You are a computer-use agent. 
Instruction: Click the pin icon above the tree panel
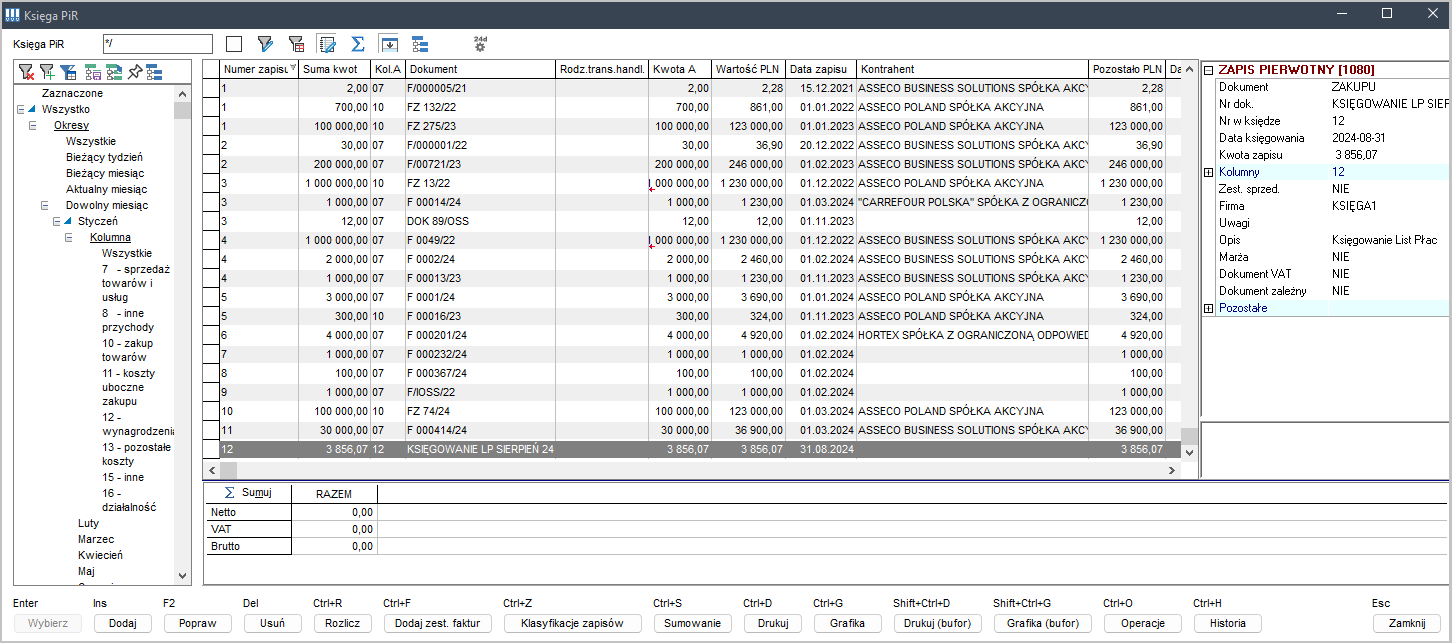135,72
